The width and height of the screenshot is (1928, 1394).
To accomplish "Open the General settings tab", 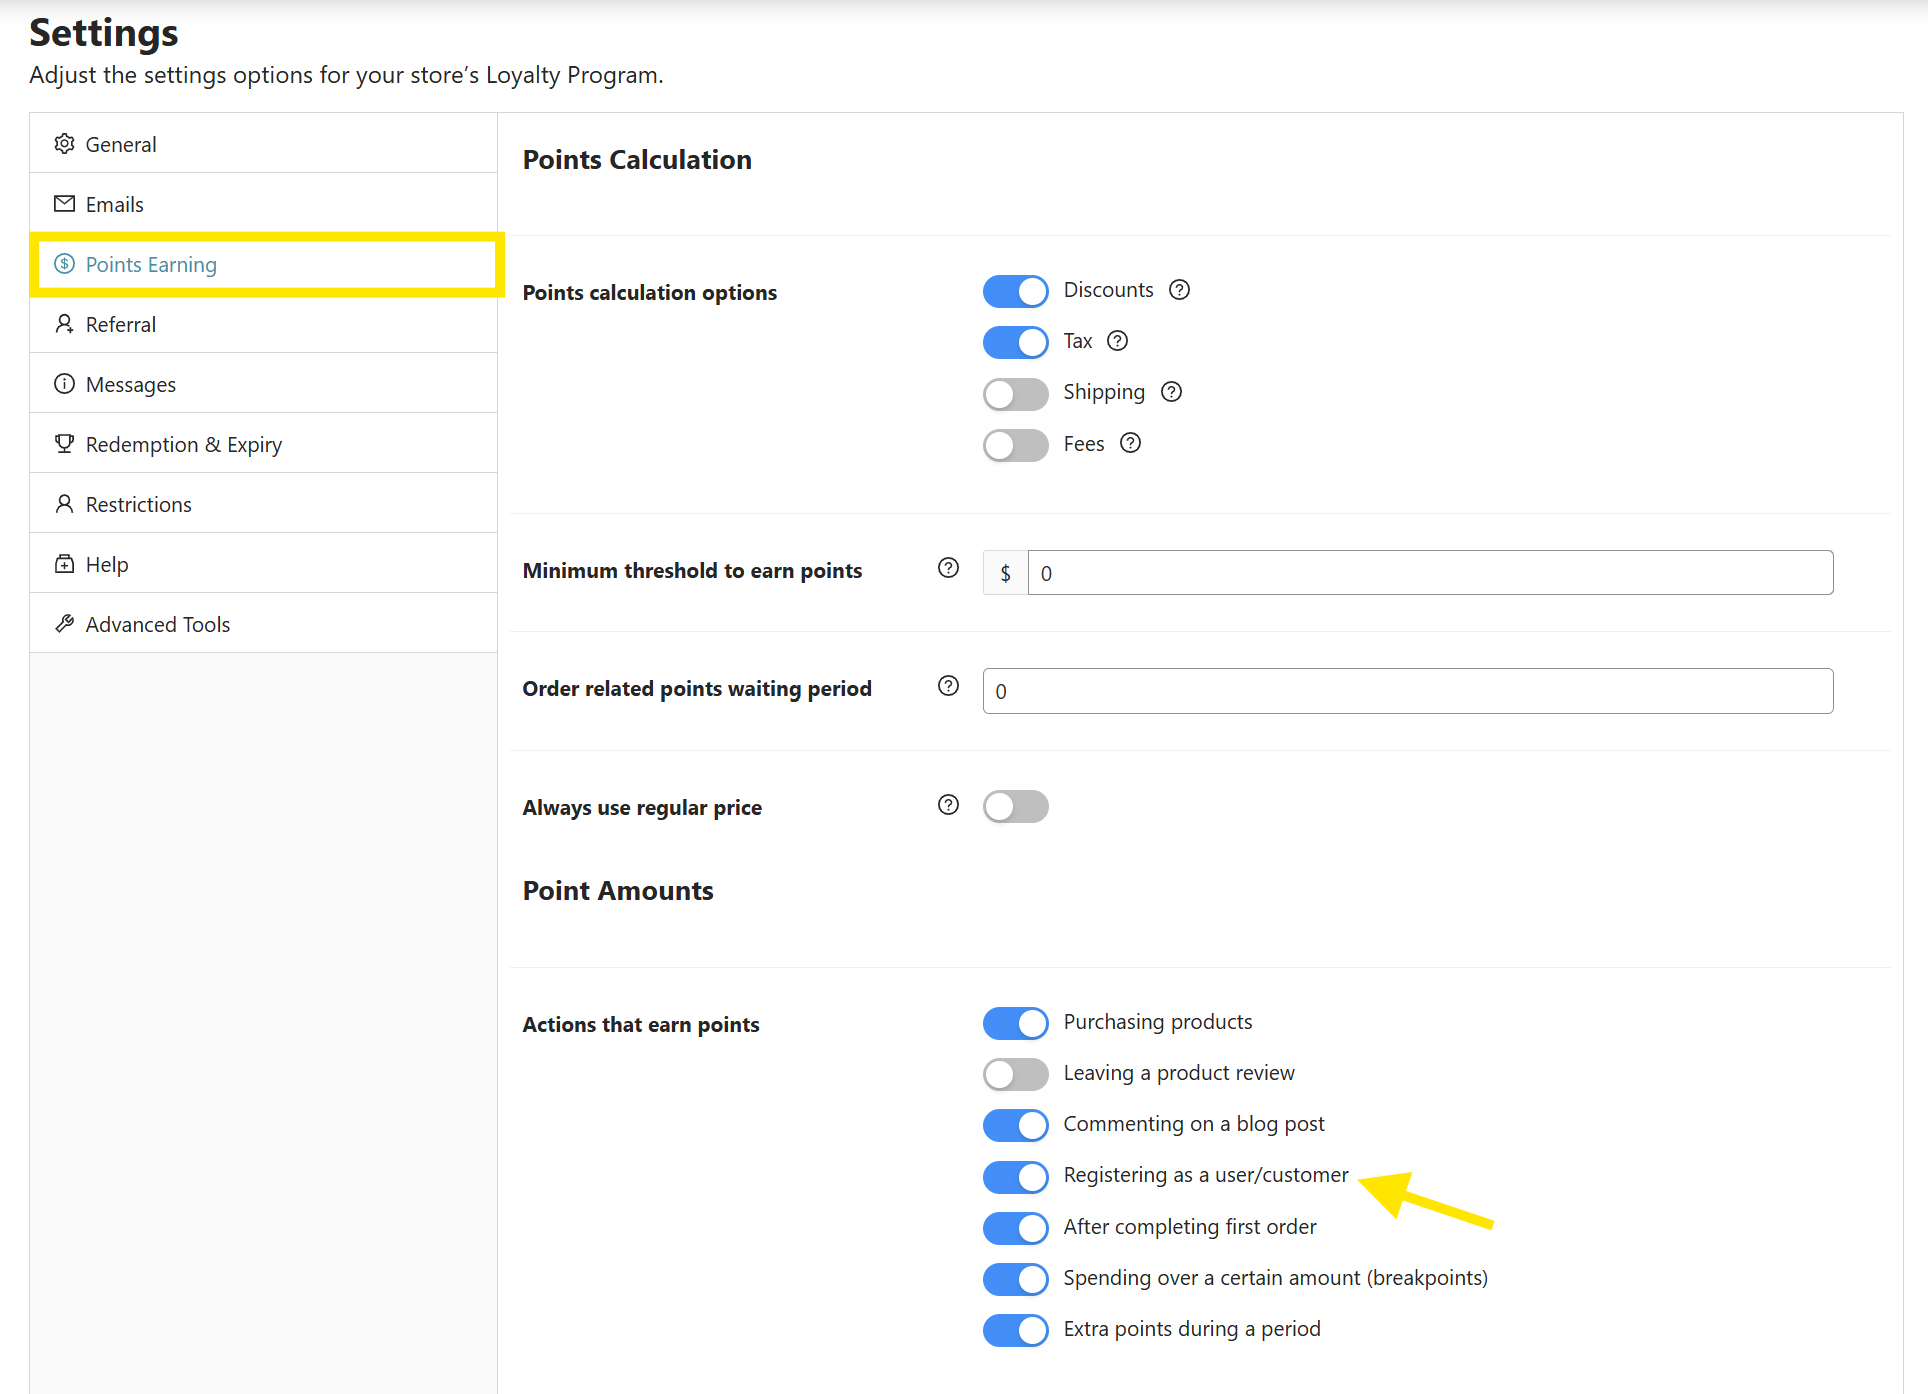I will click(264, 143).
